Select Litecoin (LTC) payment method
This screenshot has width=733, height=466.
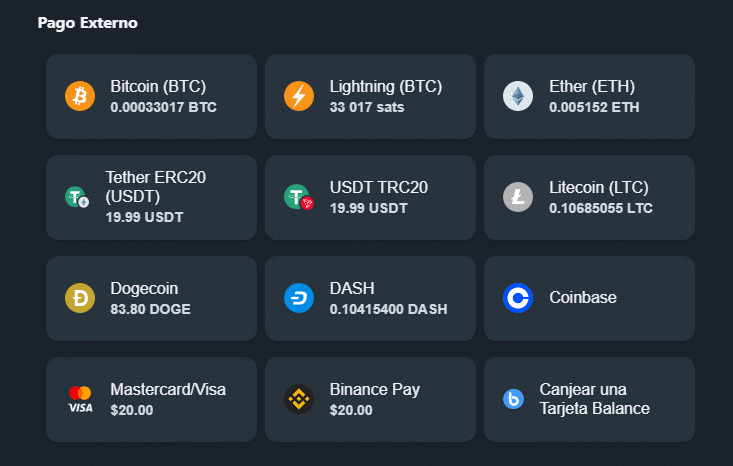pyautogui.click(x=589, y=197)
